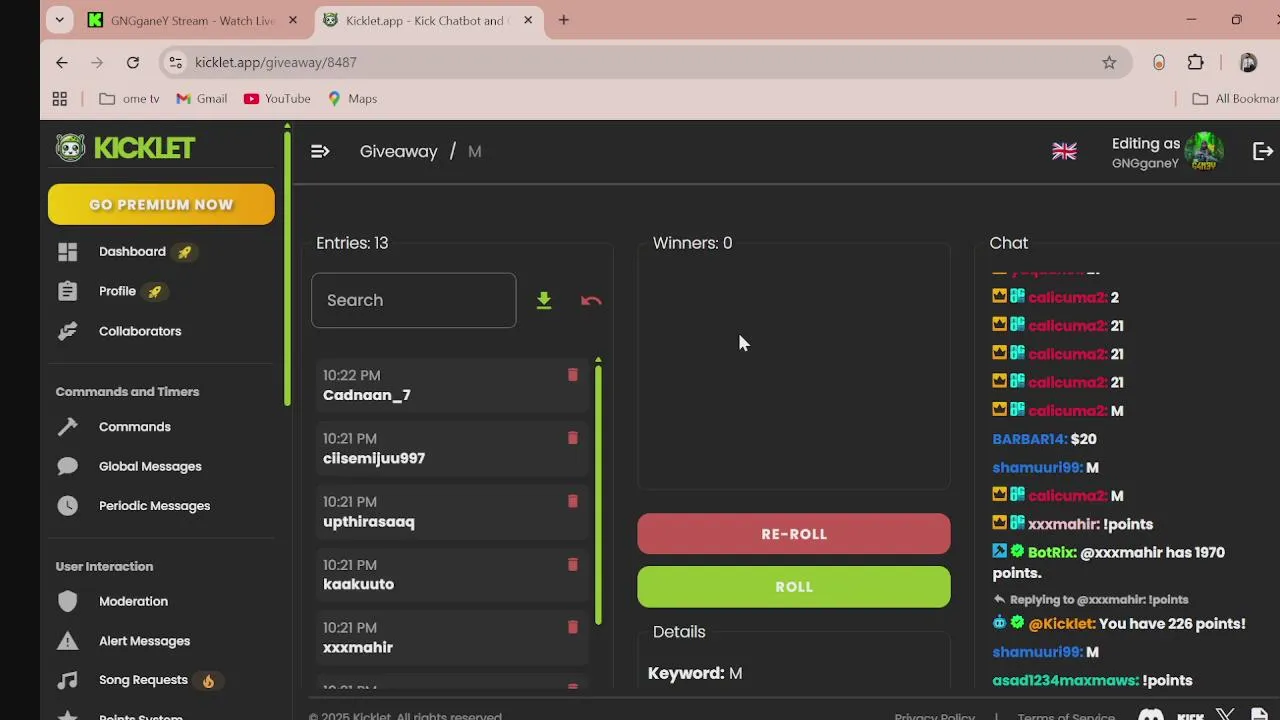Viewport: 1280px width, 720px height.
Task: Toggle the sidebar collapse menu icon
Action: (320, 151)
